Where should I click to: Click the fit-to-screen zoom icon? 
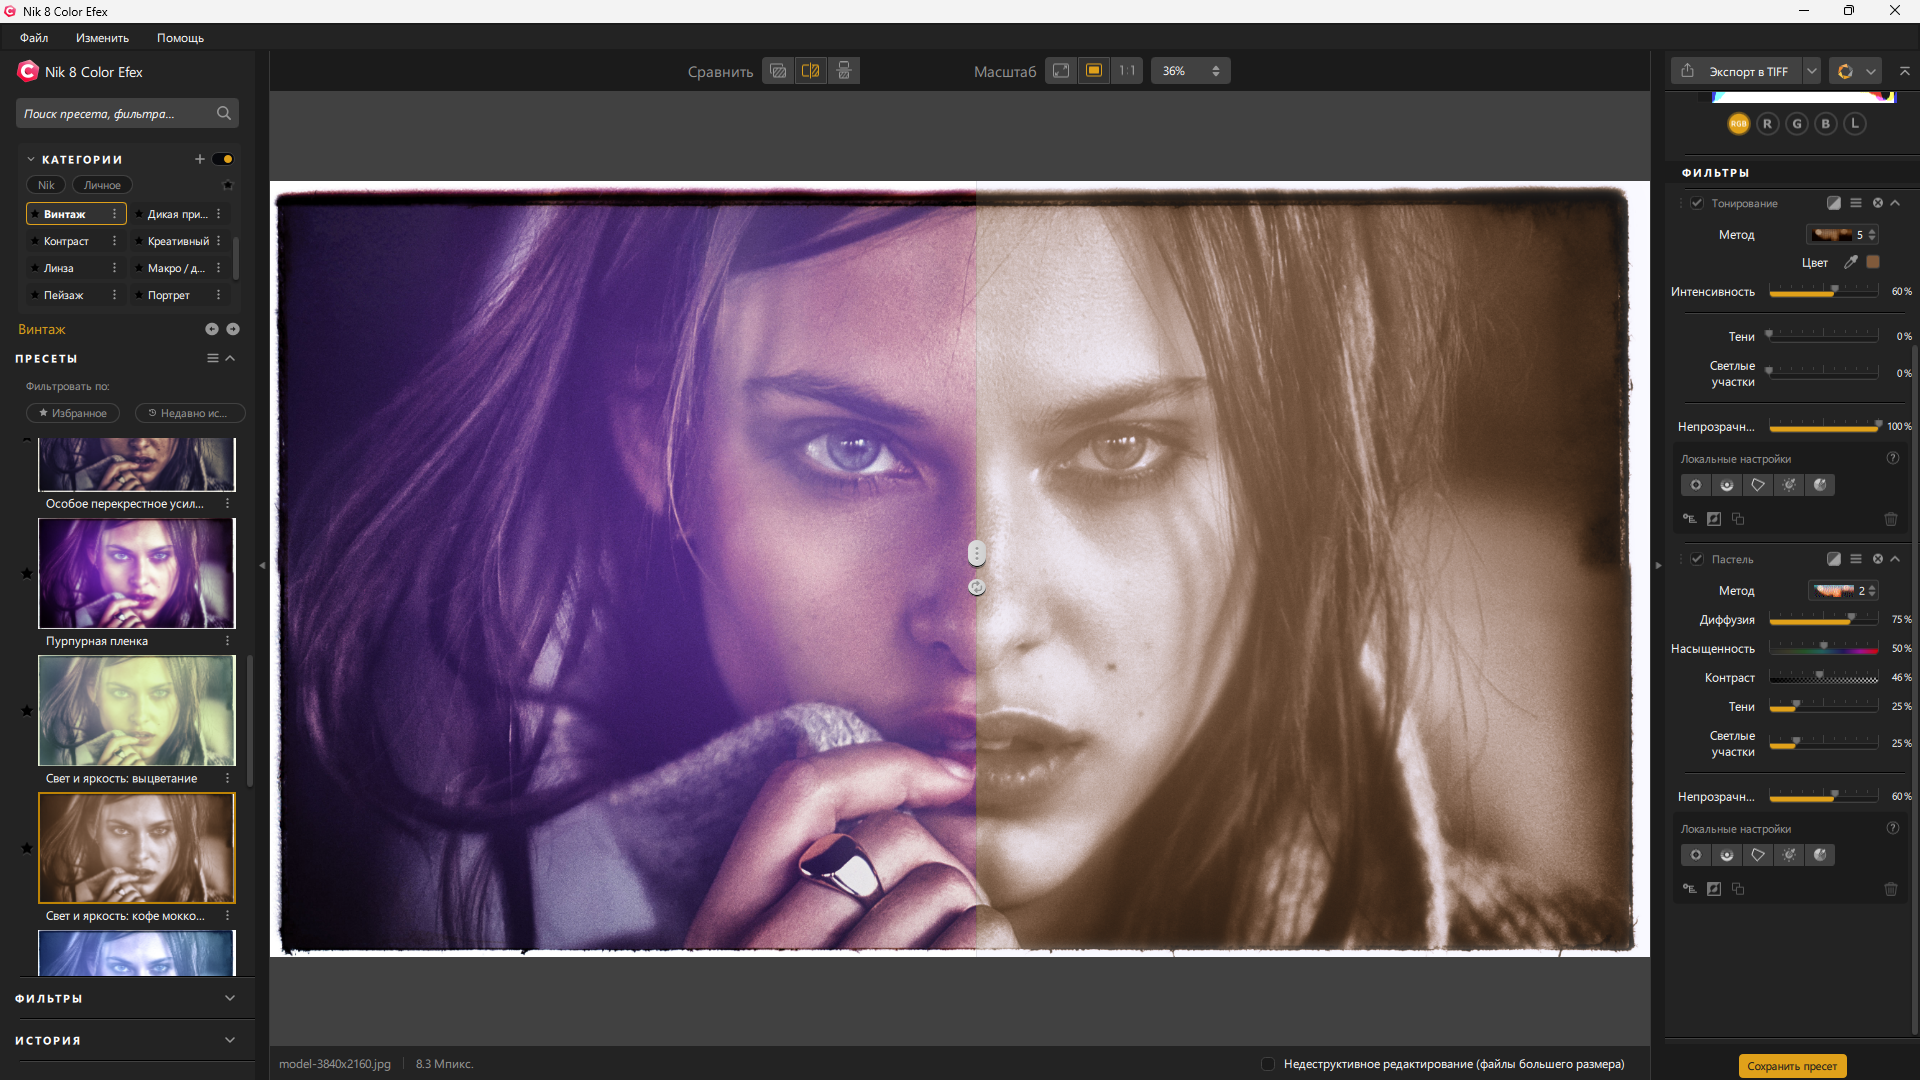(1061, 71)
